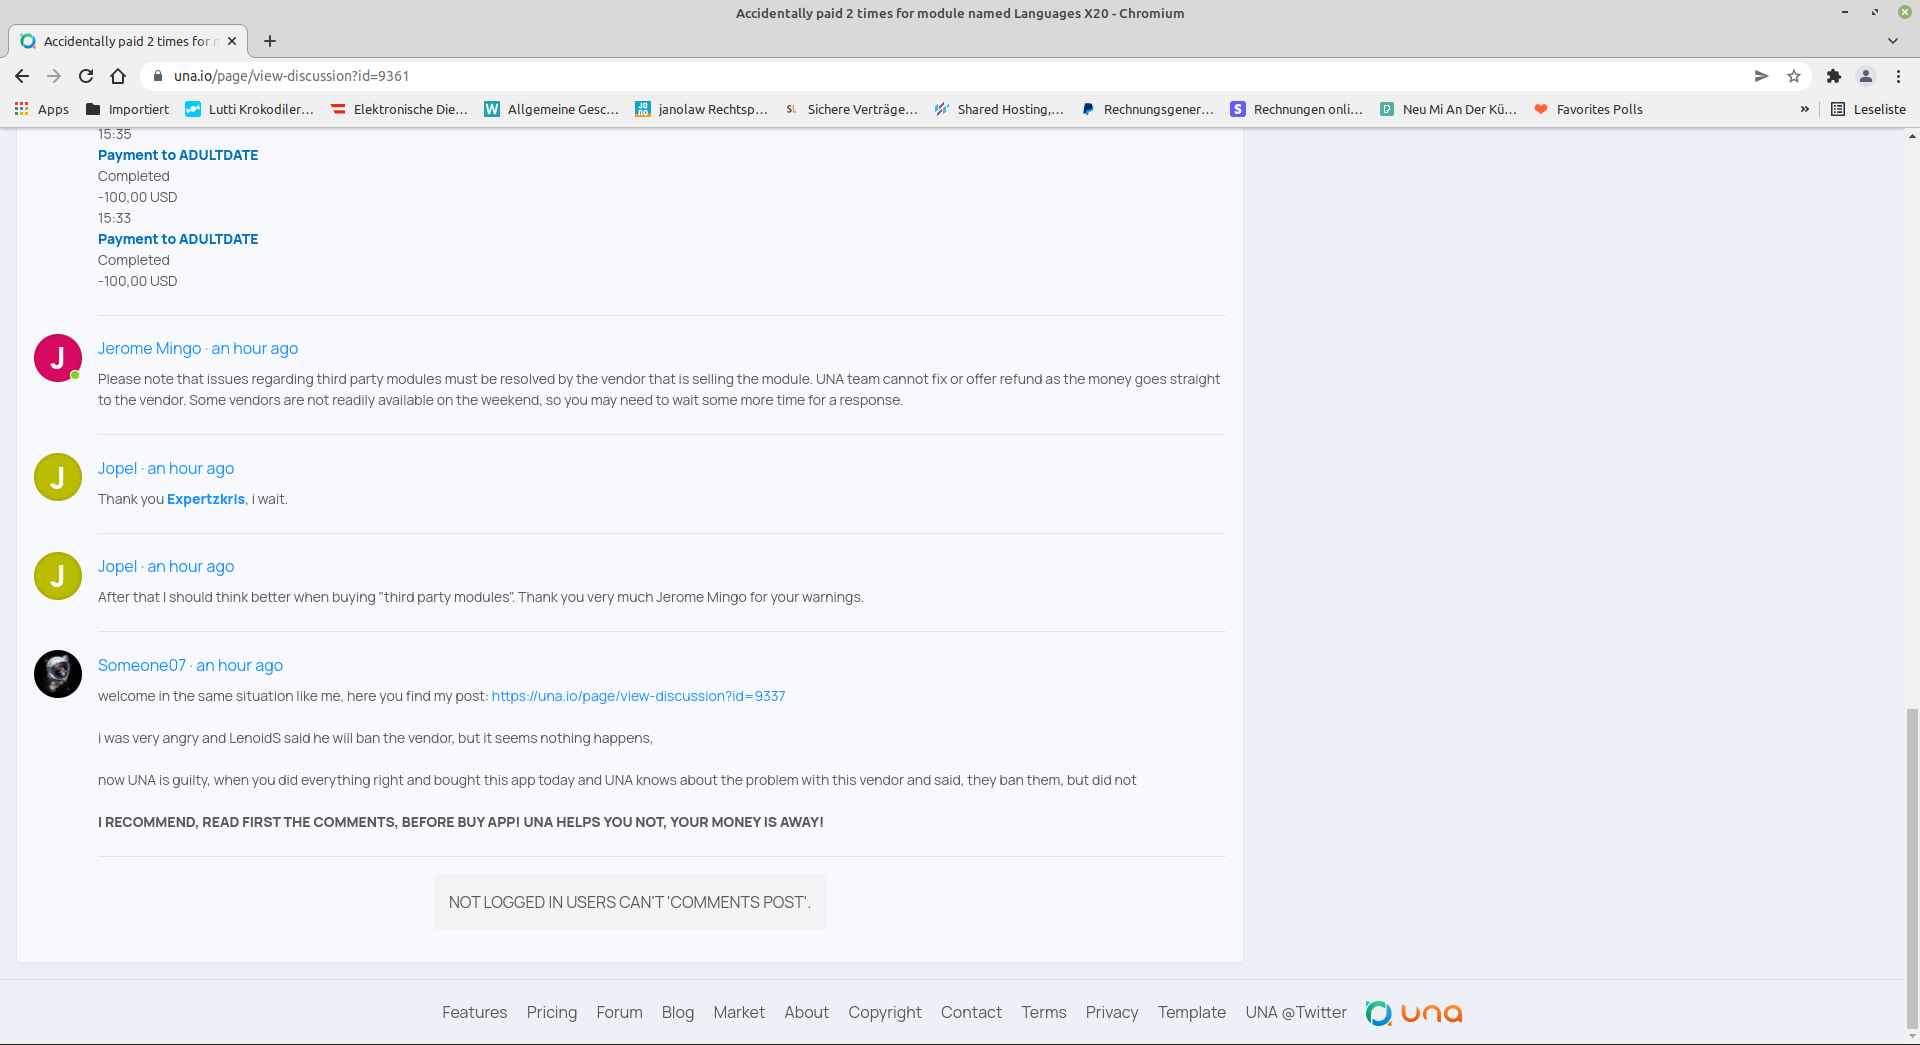Bookmark this page with the star icon
This screenshot has width=1920, height=1045.
1794,76
